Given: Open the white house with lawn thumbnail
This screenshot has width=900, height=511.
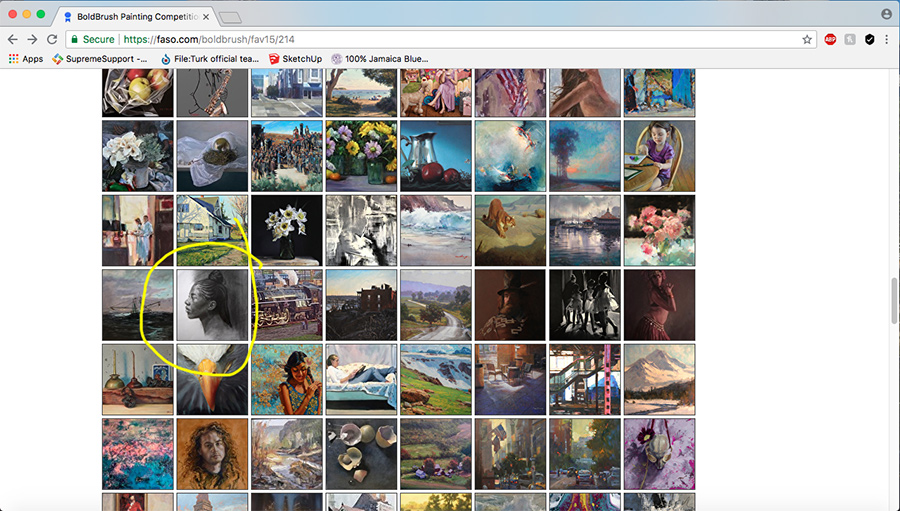Looking at the screenshot, I should [212, 230].
